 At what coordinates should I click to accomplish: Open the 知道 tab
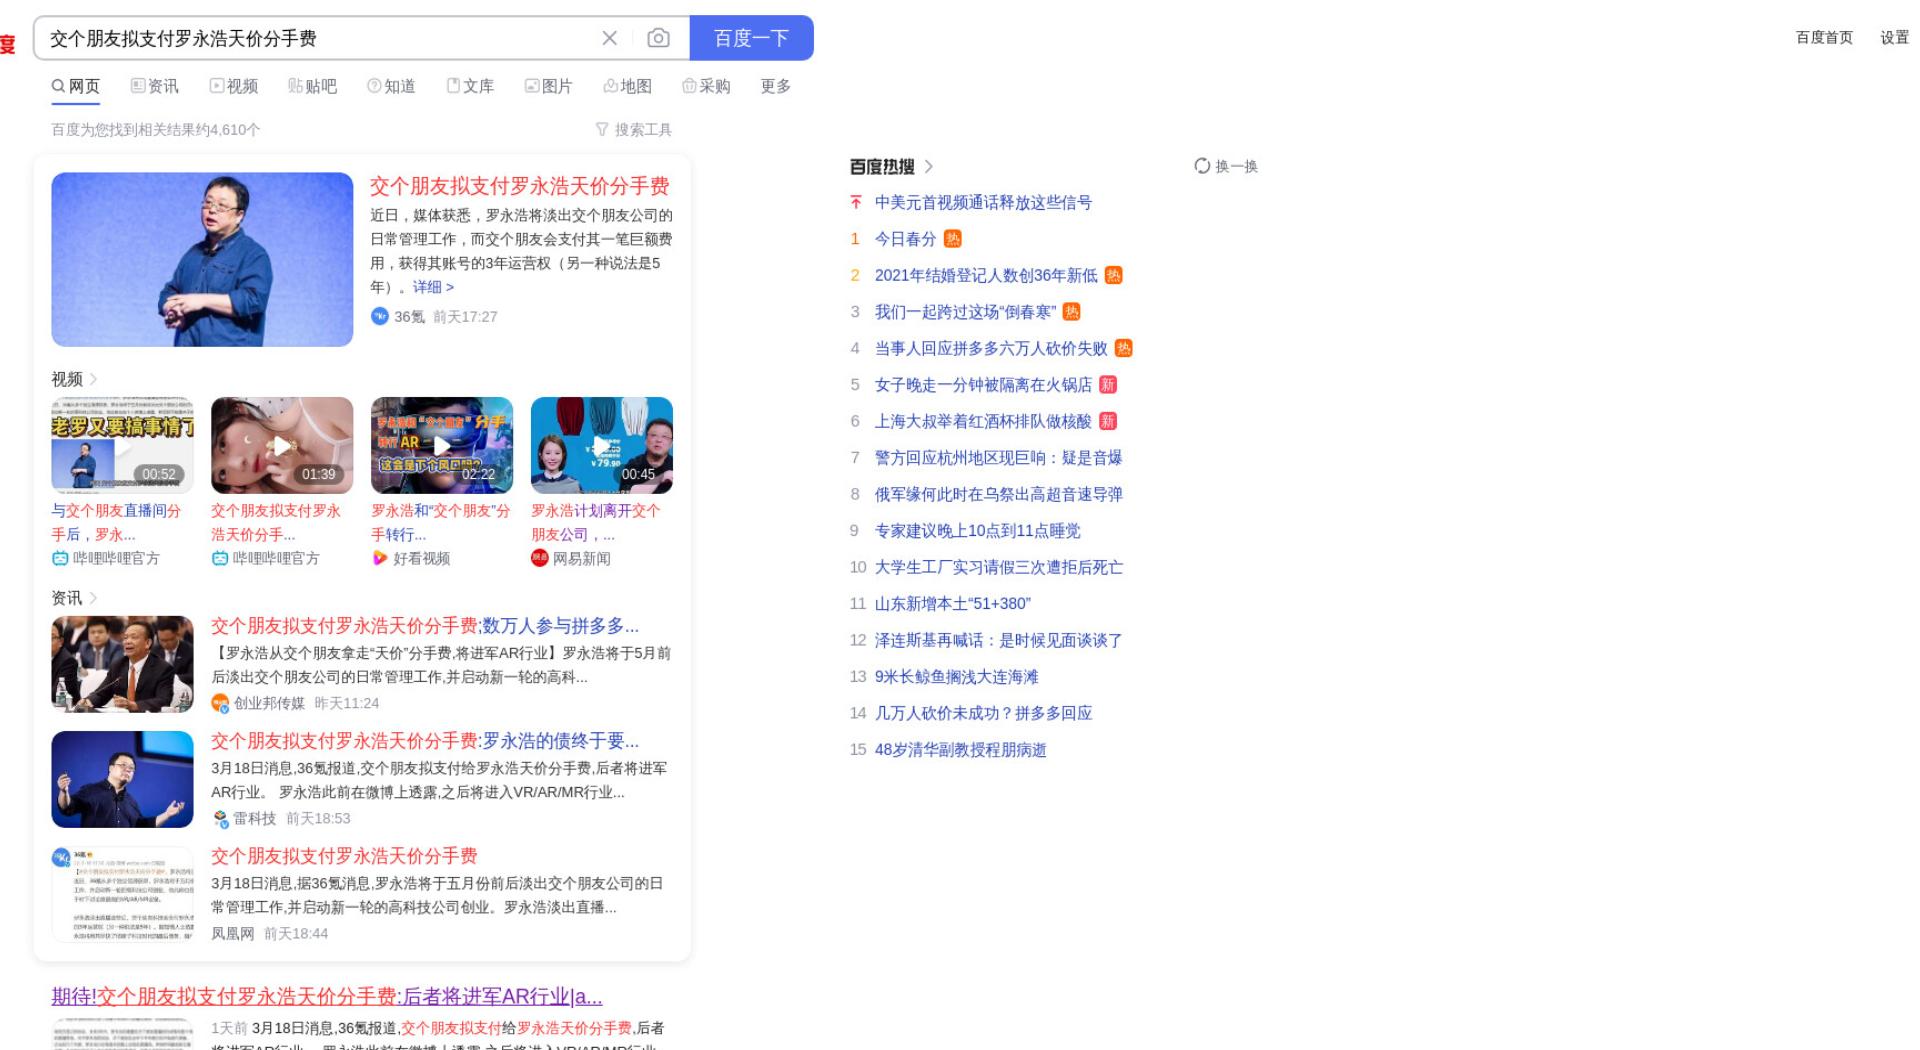pos(391,86)
